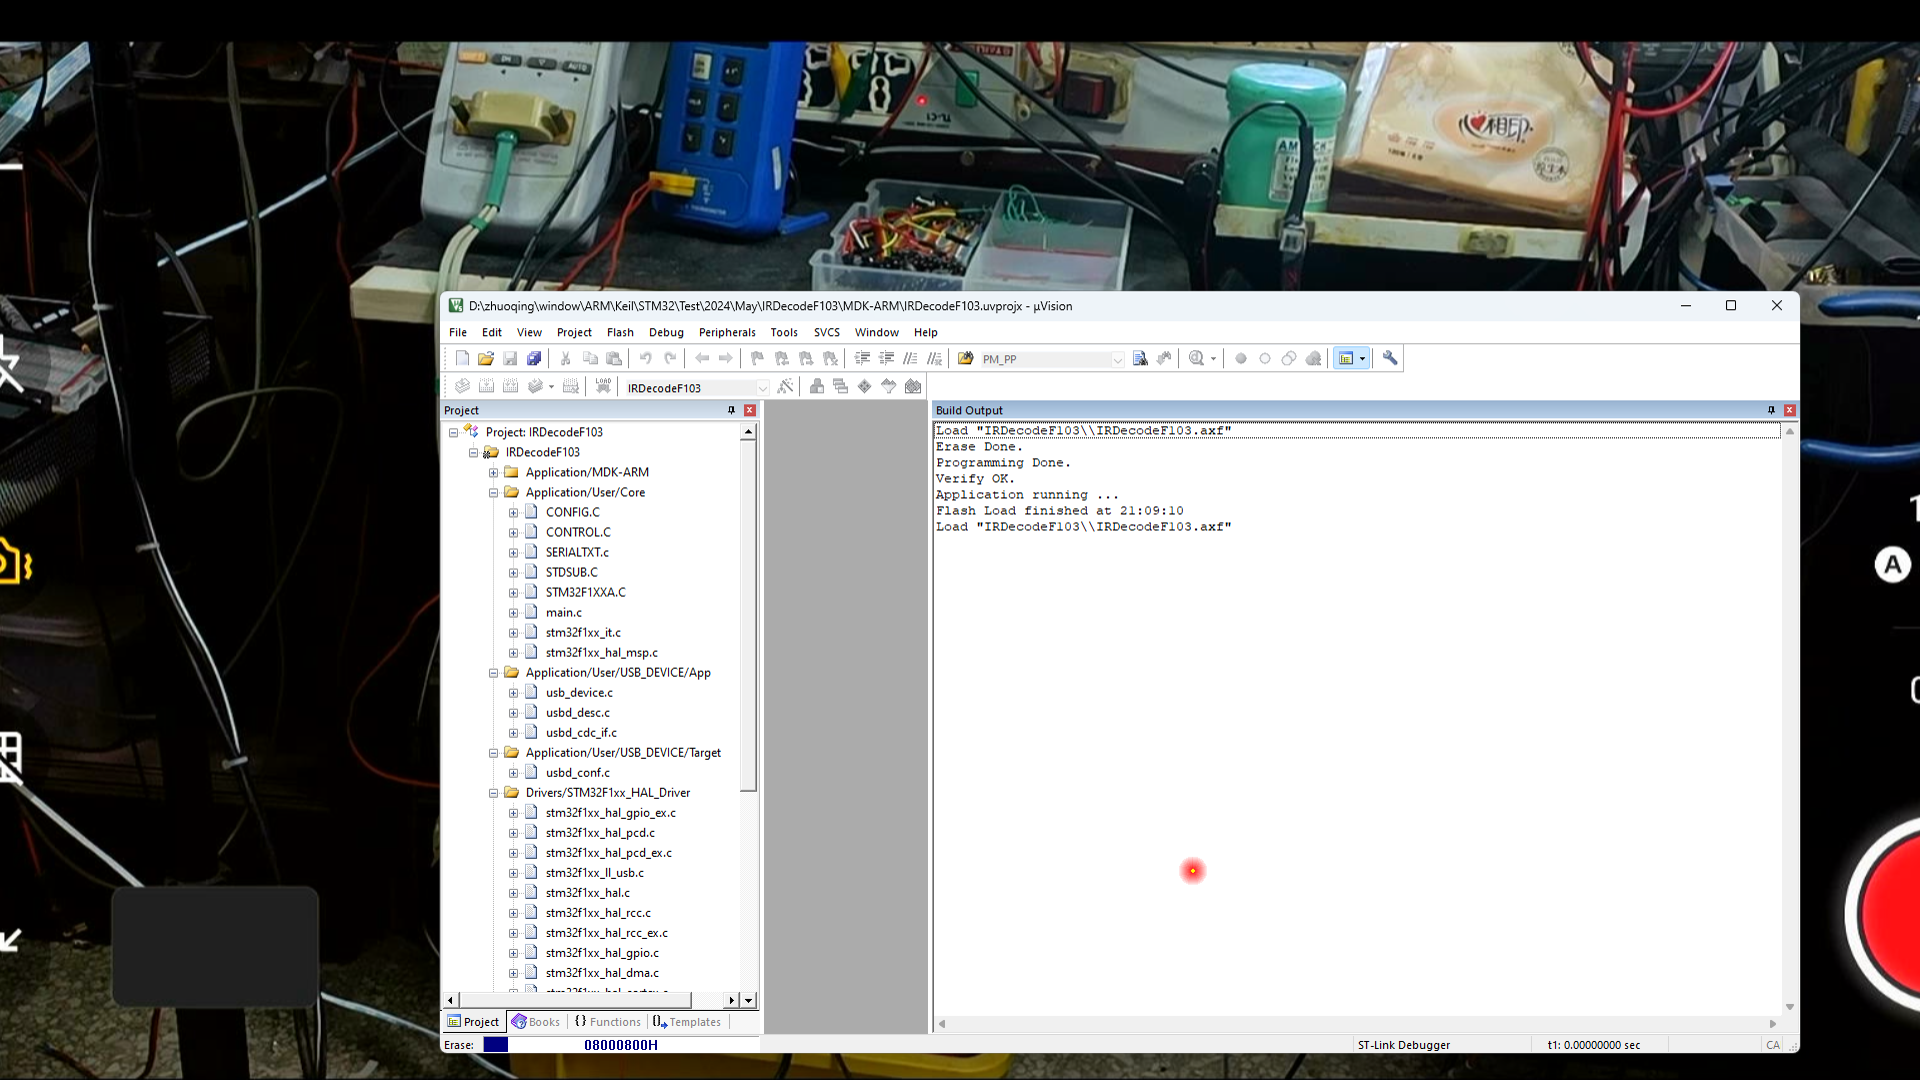Click the blue Erase progress bar
This screenshot has height=1080, width=1920.
(496, 1044)
